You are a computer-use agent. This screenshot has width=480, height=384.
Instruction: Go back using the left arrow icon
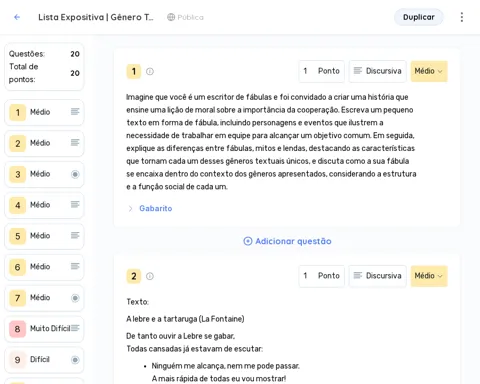click(17, 17)
